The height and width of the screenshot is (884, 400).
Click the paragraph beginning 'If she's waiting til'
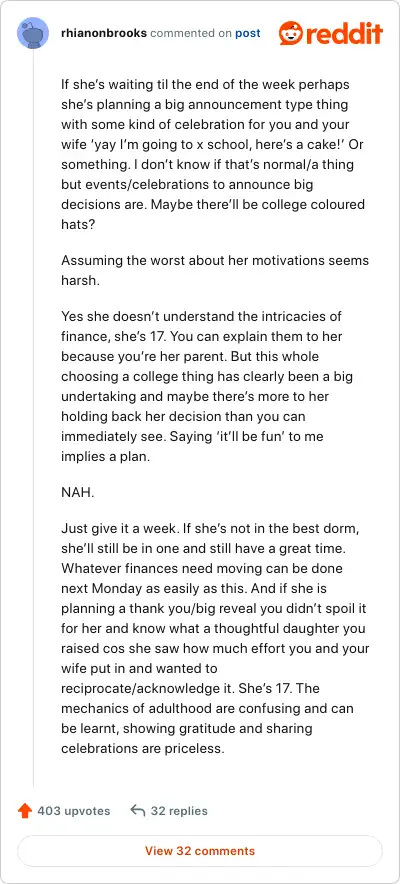pyautogui.click(x=215, y=154)
